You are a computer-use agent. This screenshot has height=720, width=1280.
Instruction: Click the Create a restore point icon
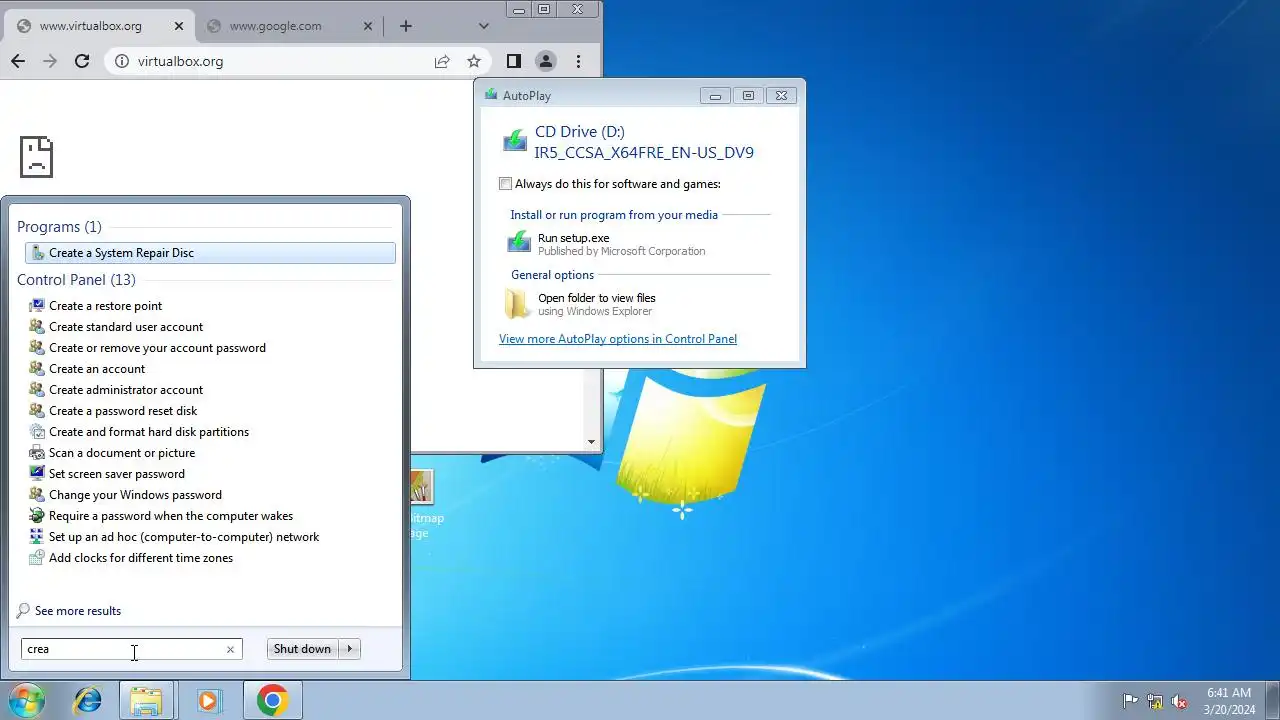tap(38, 306)
